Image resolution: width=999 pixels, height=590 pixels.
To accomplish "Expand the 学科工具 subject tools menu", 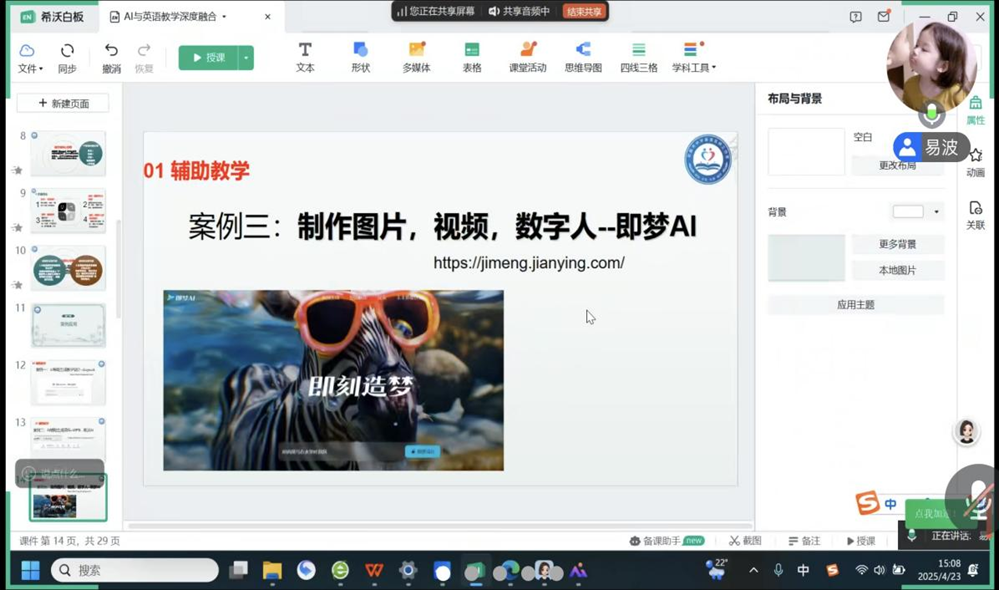I will [x=693, y=57].
